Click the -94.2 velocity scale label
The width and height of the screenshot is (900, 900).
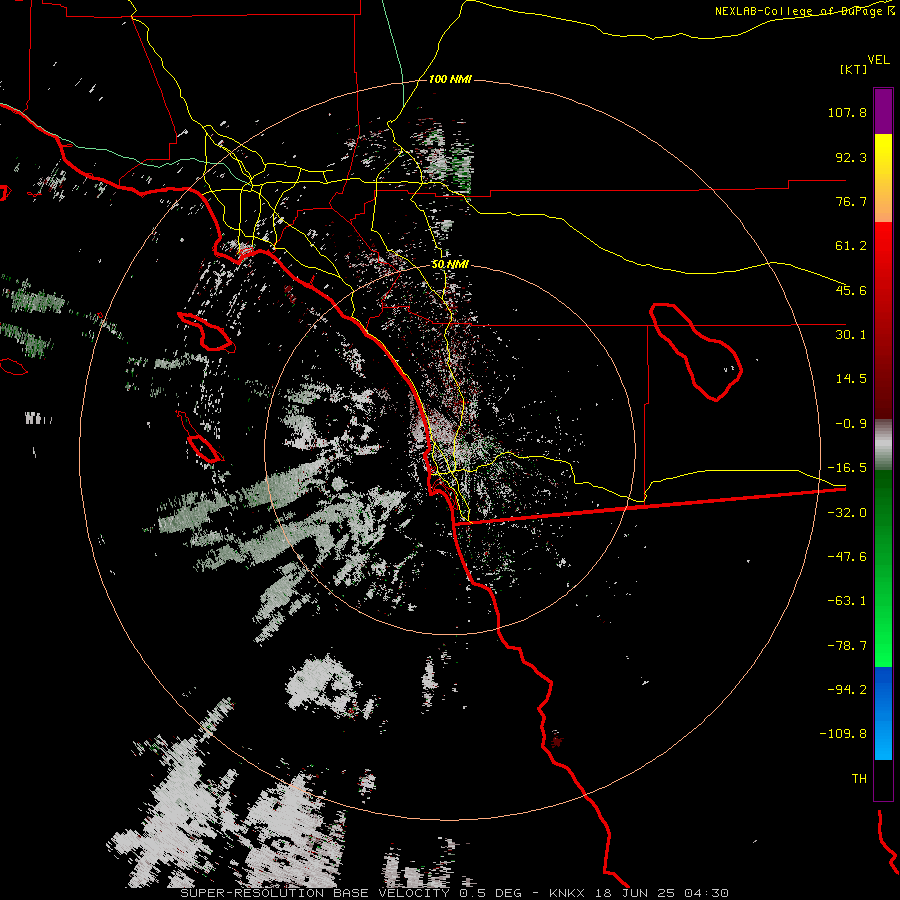[847, 689]
